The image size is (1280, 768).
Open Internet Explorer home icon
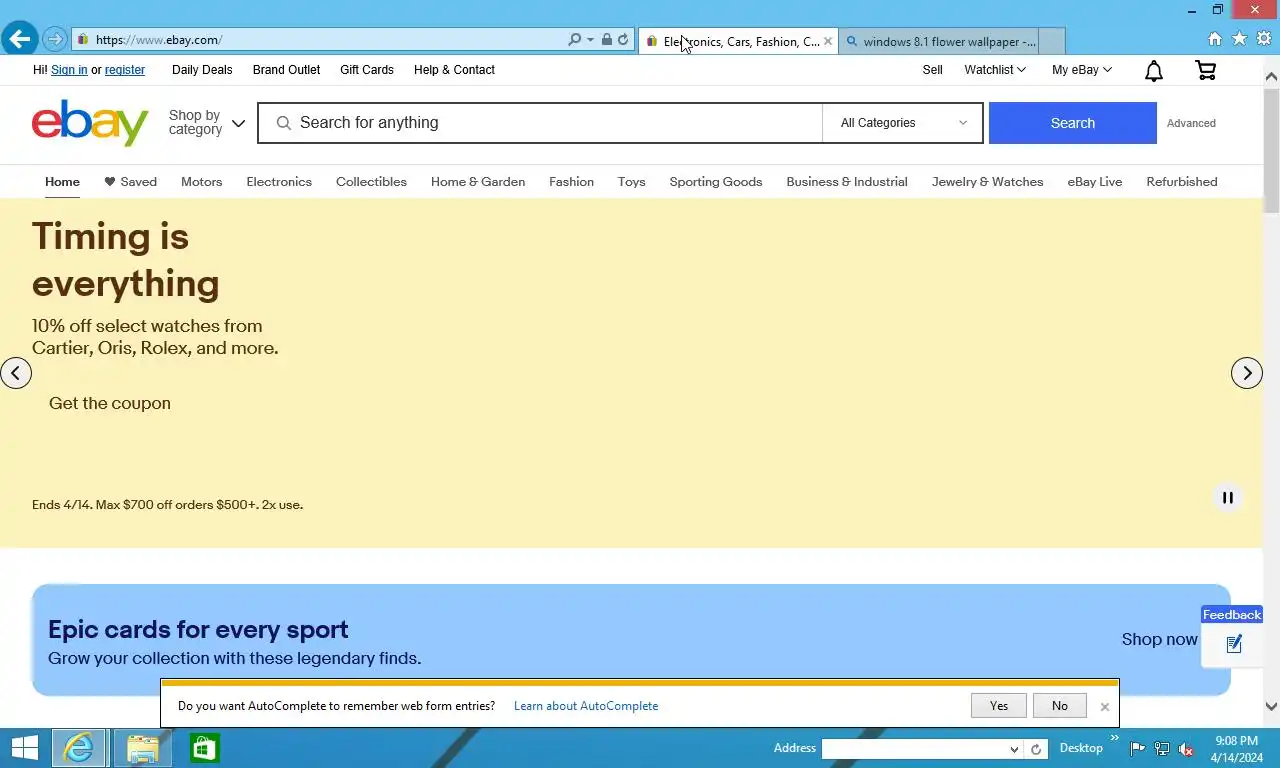[x=1215, y=39]
